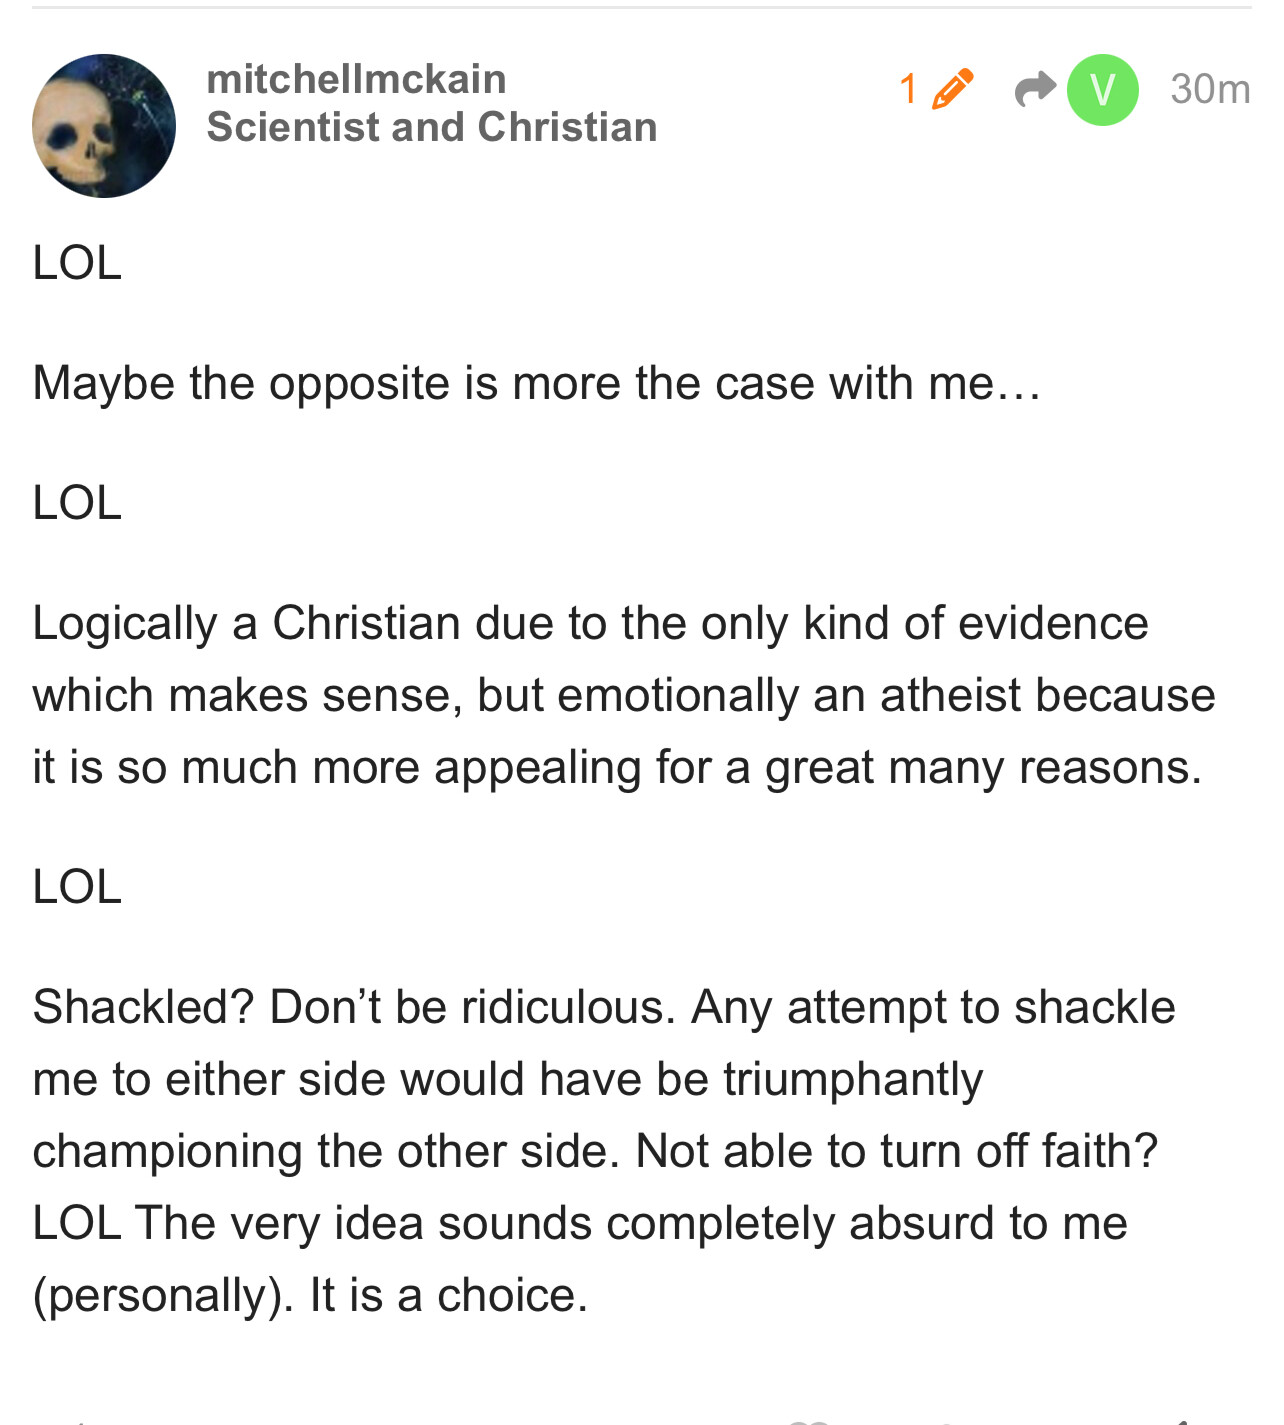Screen dimensions: 1284x1425
Task: Click the 'championing the other side' line
Action: click(x=594, y=1151)
